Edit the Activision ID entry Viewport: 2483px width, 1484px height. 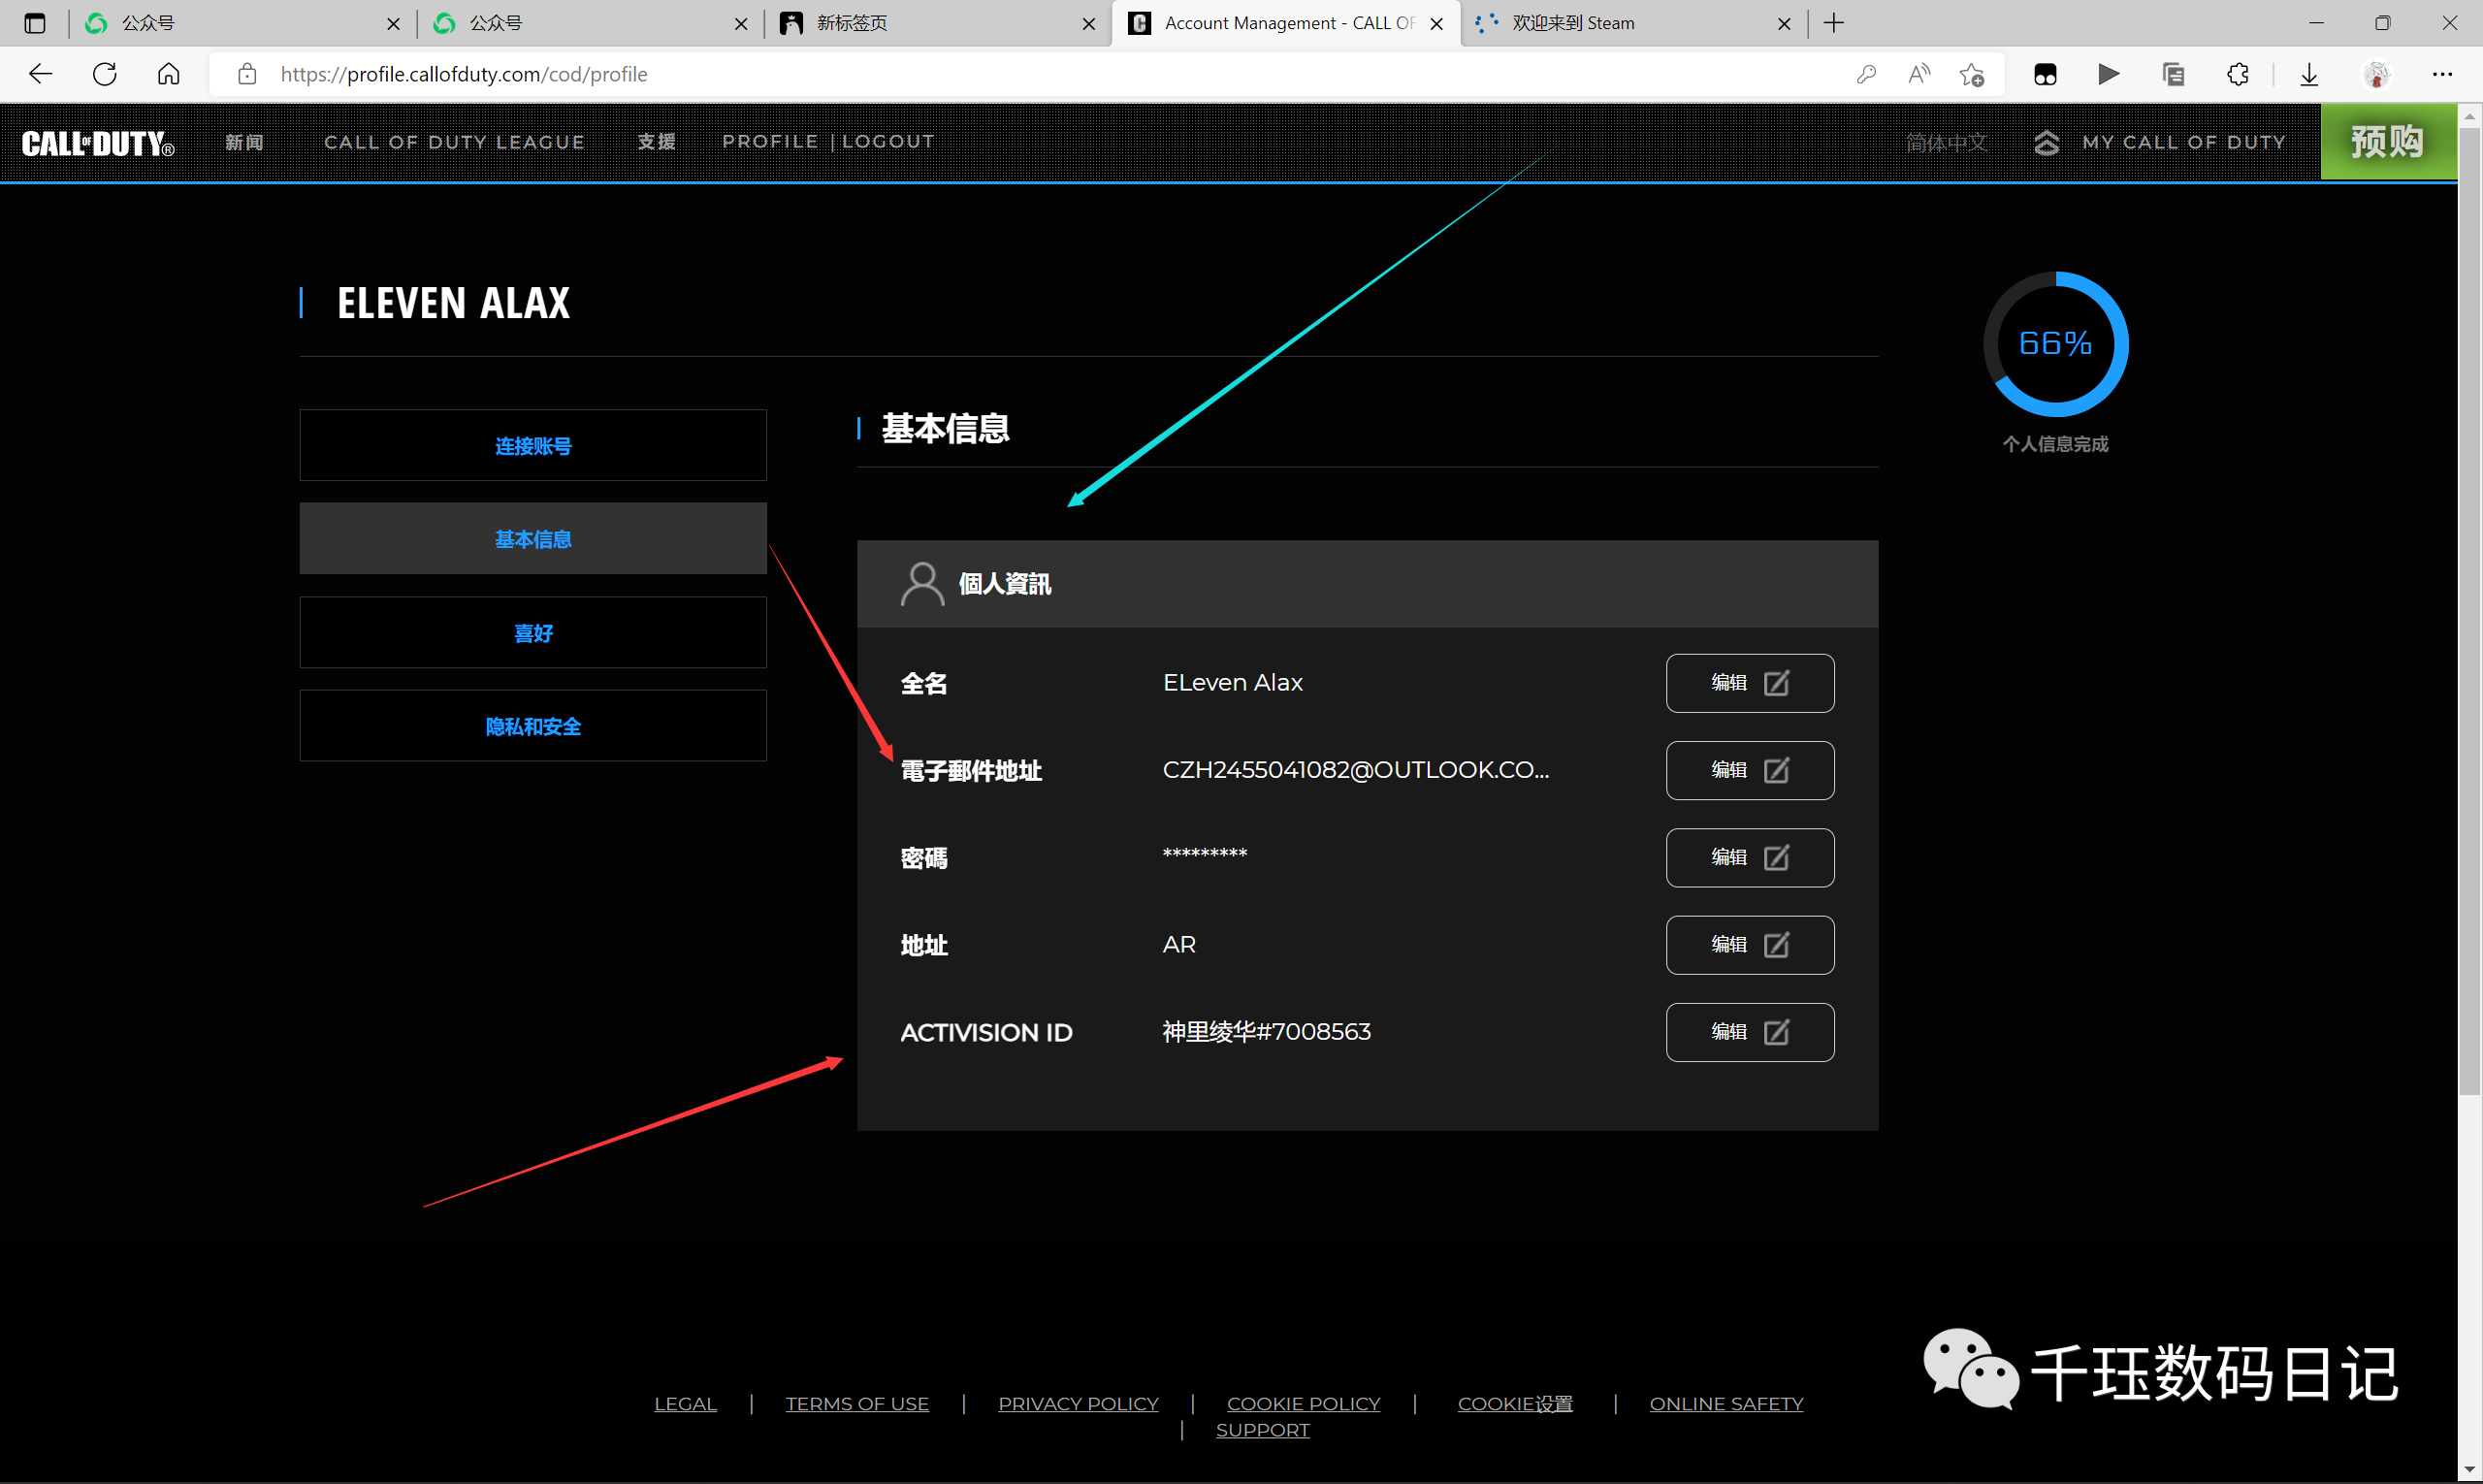(1749, 1032)
